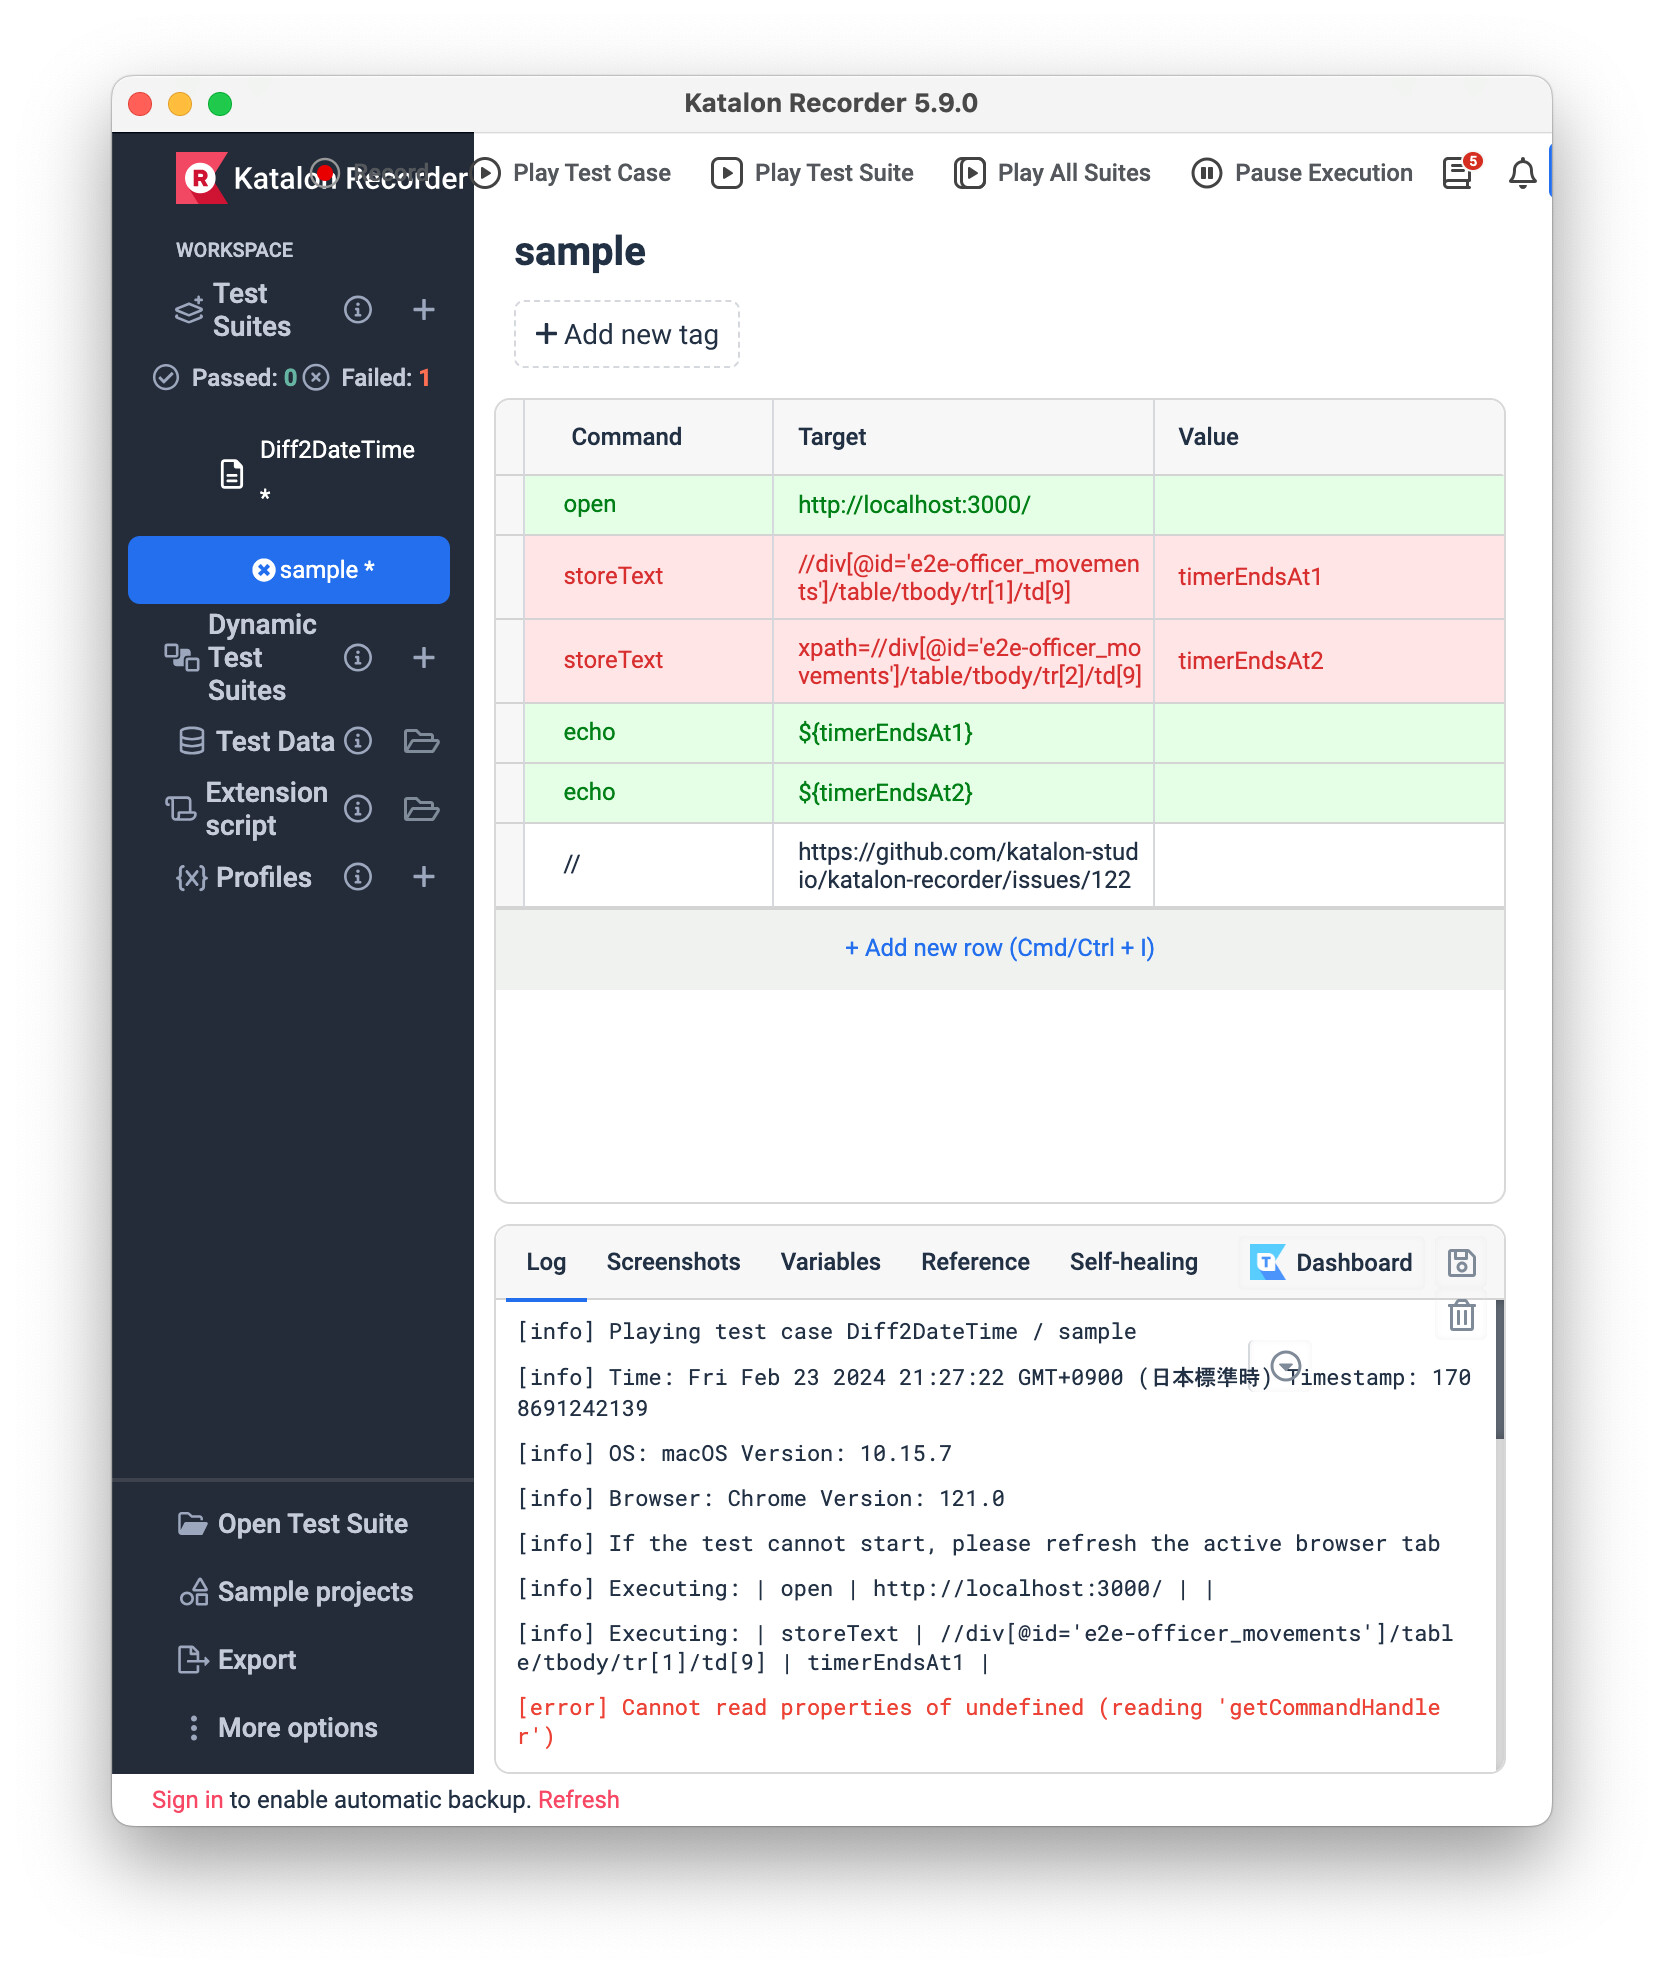Viewport: 1664px width, 1974px height.
Task: Click the timerEndsAt2 value cell
Action: click(x=1329, y=661)
